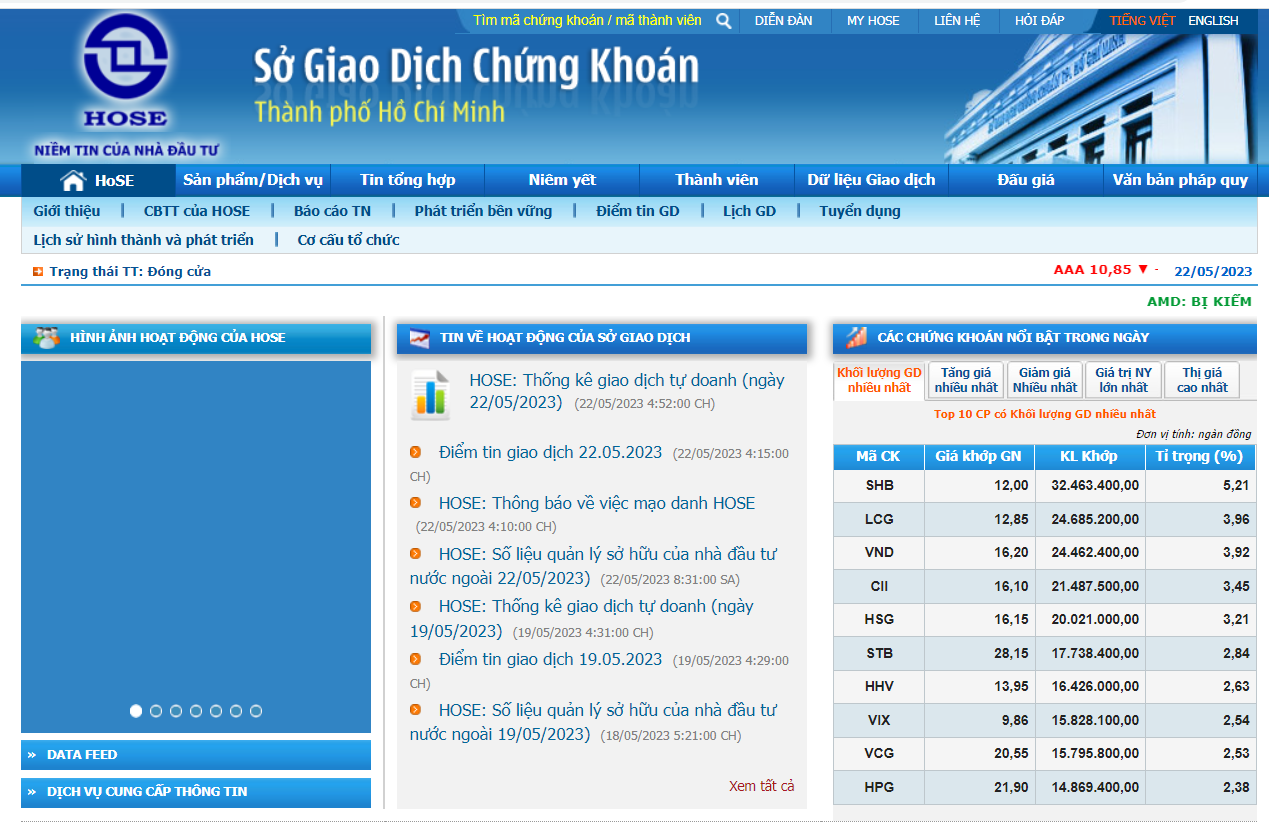Click the slideshow image panel
The width and height of the screenshot is (1269, 827).
pos(196,547)
